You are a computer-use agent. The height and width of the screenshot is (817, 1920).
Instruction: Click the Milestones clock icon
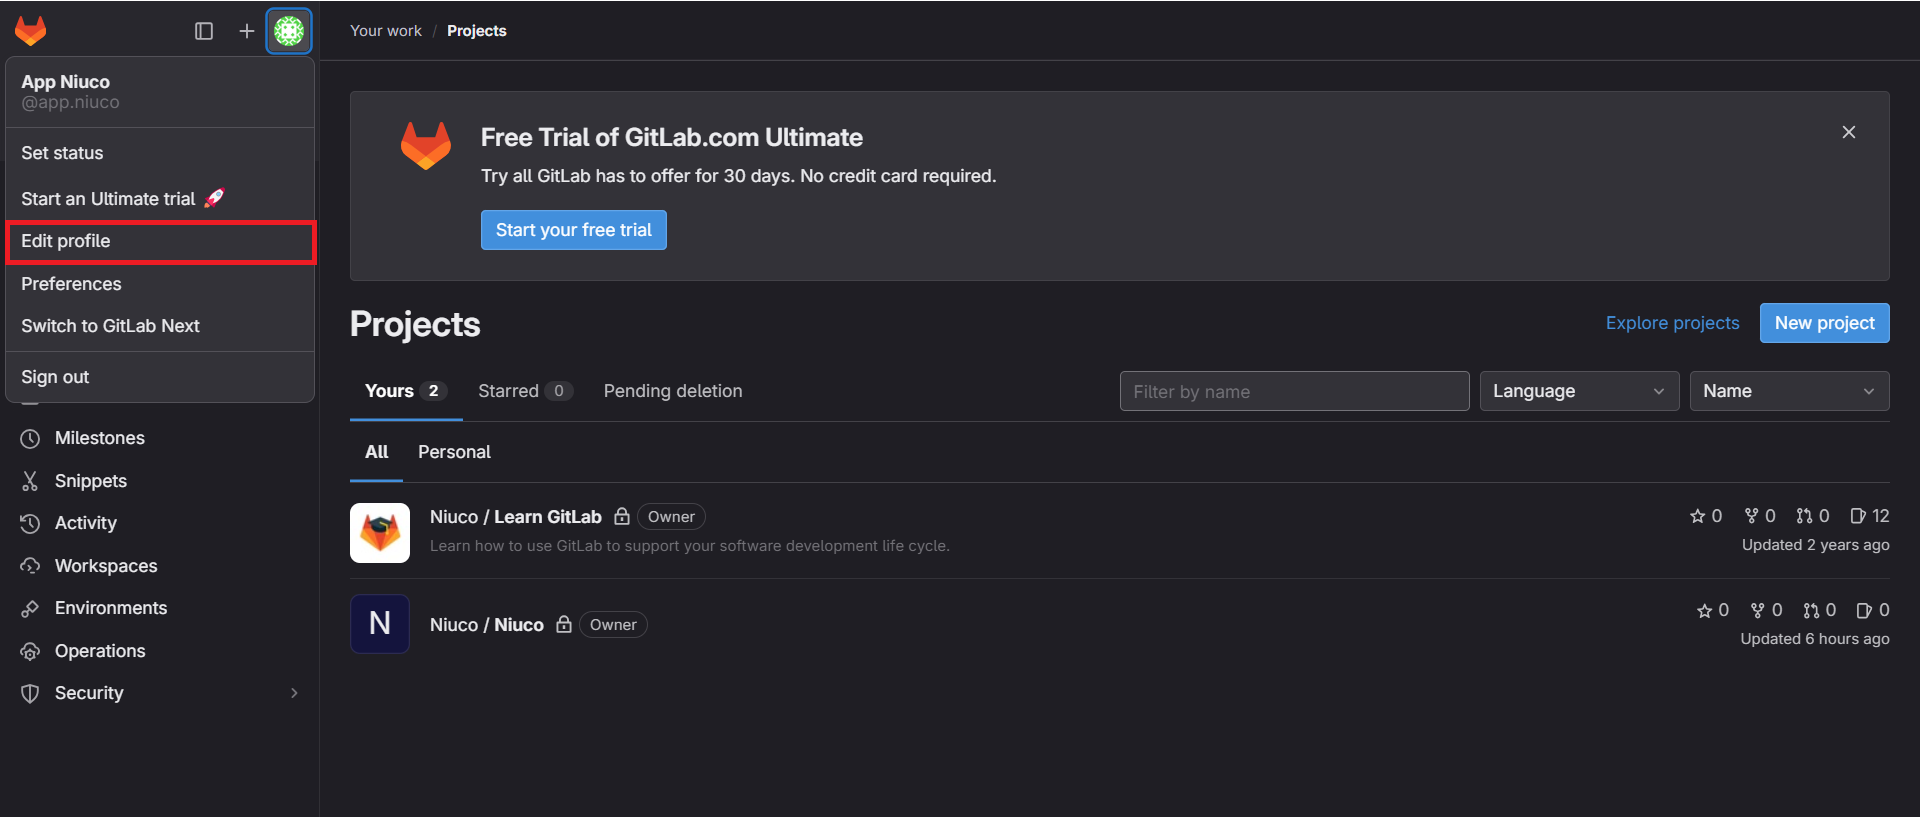pyautogui.click(x=30, y=438)
